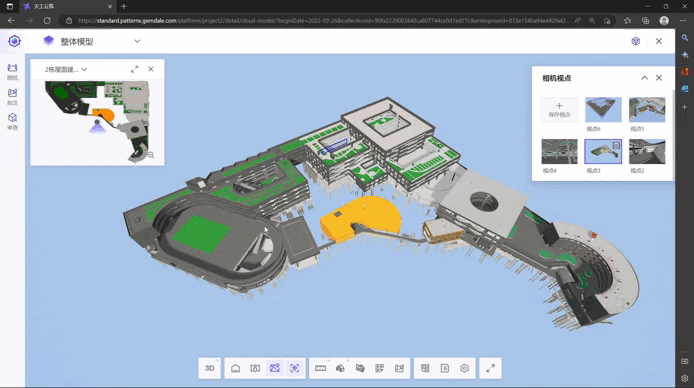The image size is (694, 388).
Task: Click the camera roaming icon in toolbar
Action: pos(255,368)
